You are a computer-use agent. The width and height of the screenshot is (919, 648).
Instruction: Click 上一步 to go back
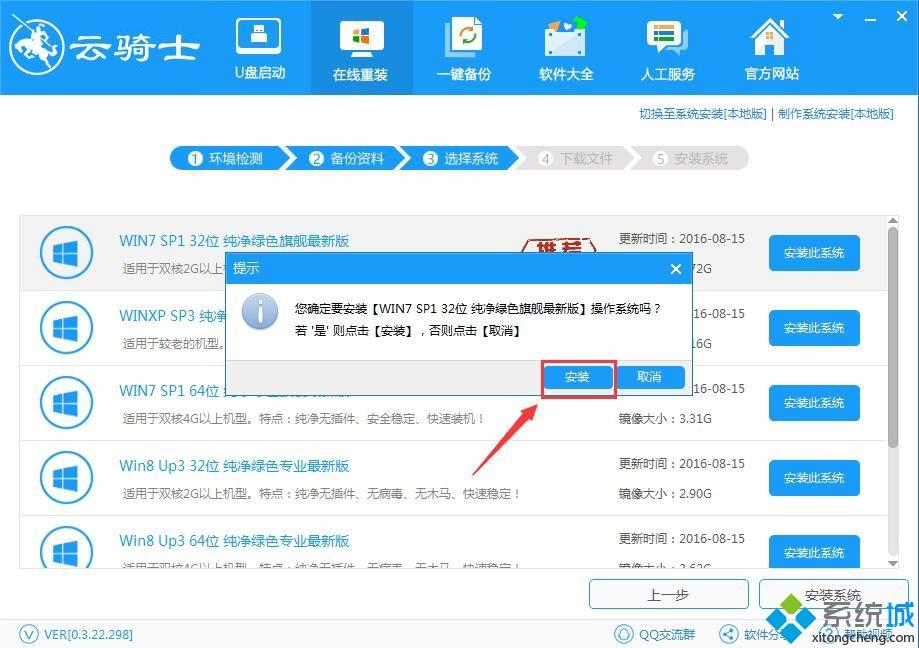668,595
